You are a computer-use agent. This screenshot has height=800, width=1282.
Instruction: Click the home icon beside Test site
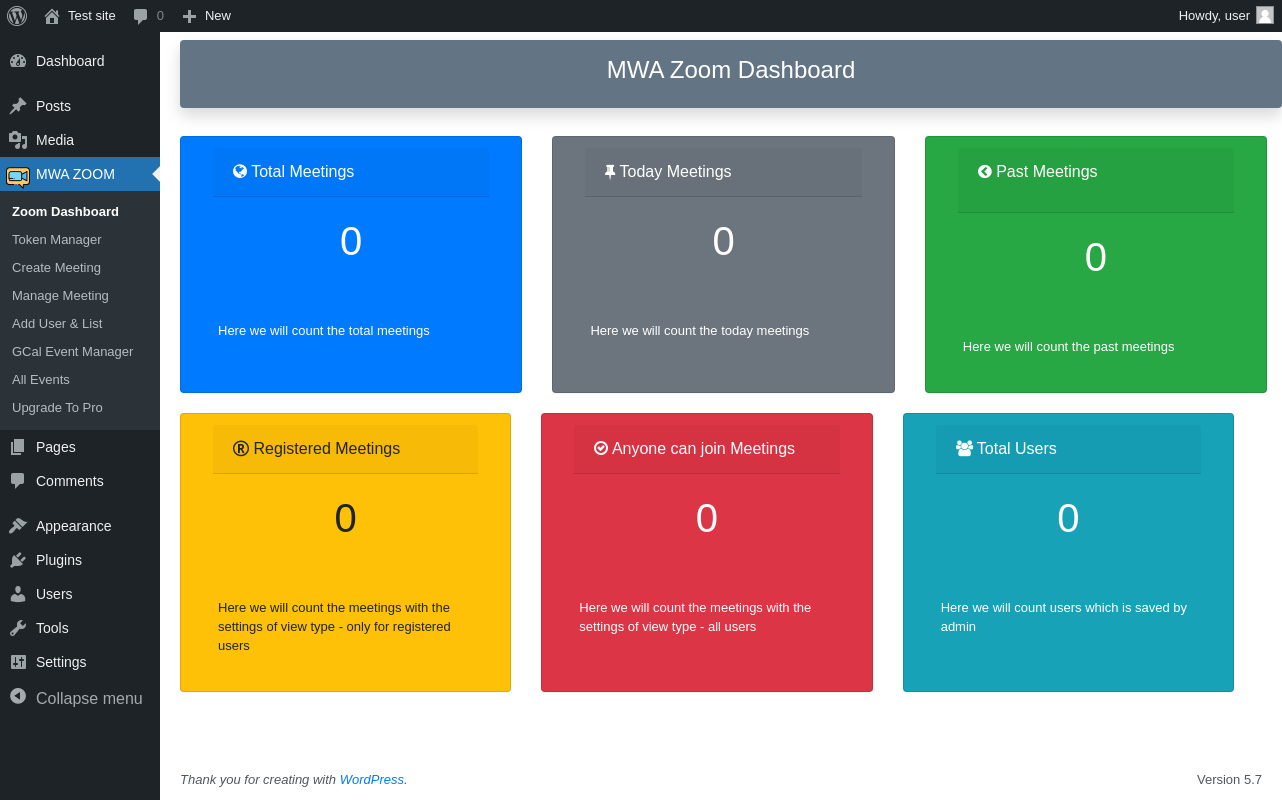pos(52,16)
